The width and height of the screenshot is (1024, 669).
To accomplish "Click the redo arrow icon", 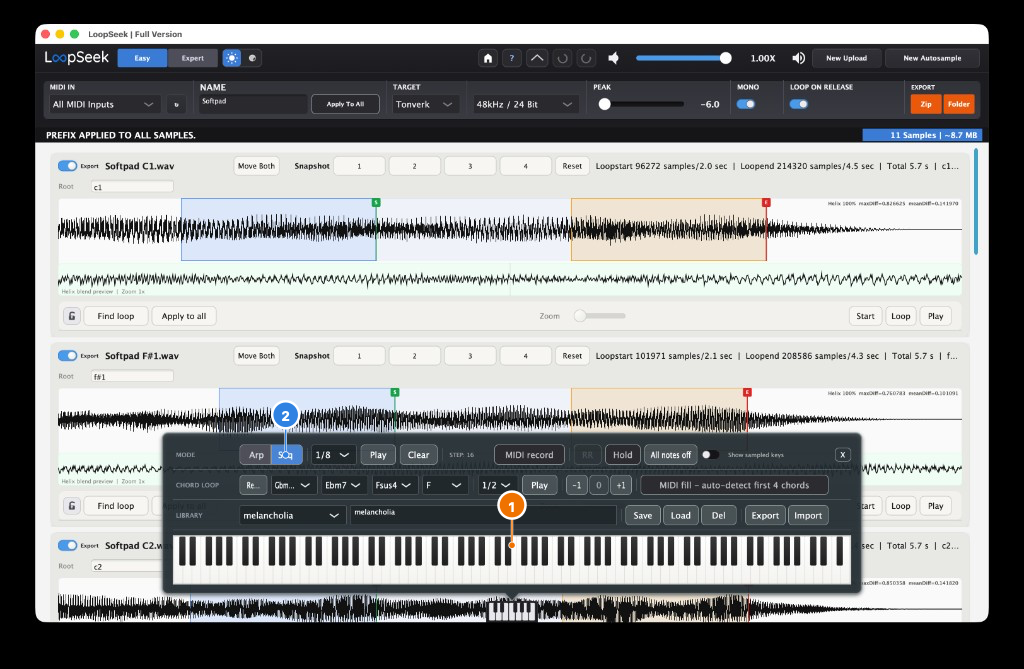I will click(x=586, y=58).
